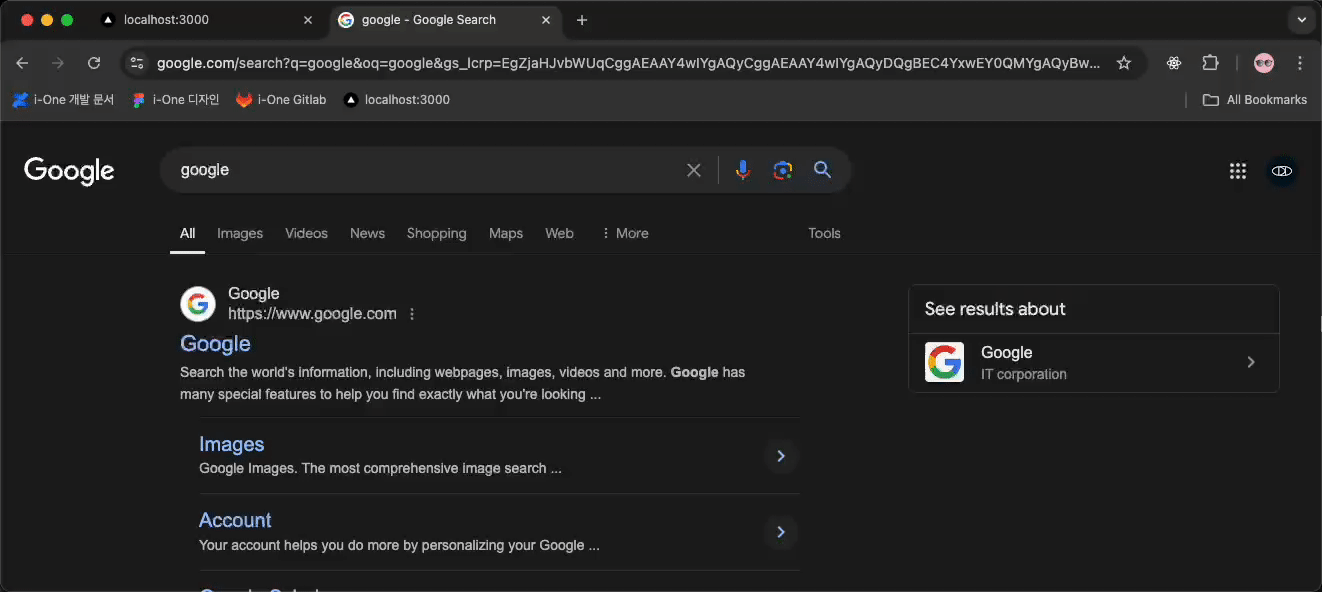Open the Chrome extensions puzzle icon

click(x=1210, y=63)
